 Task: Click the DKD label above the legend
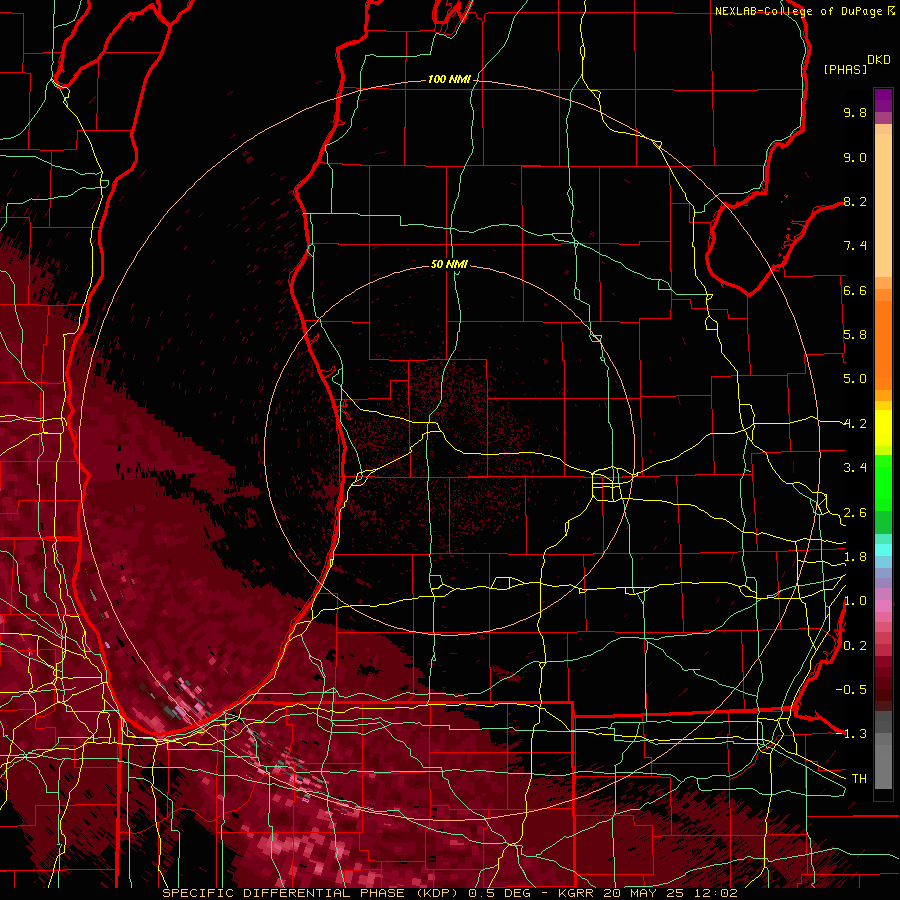click(x=879, y=60)
